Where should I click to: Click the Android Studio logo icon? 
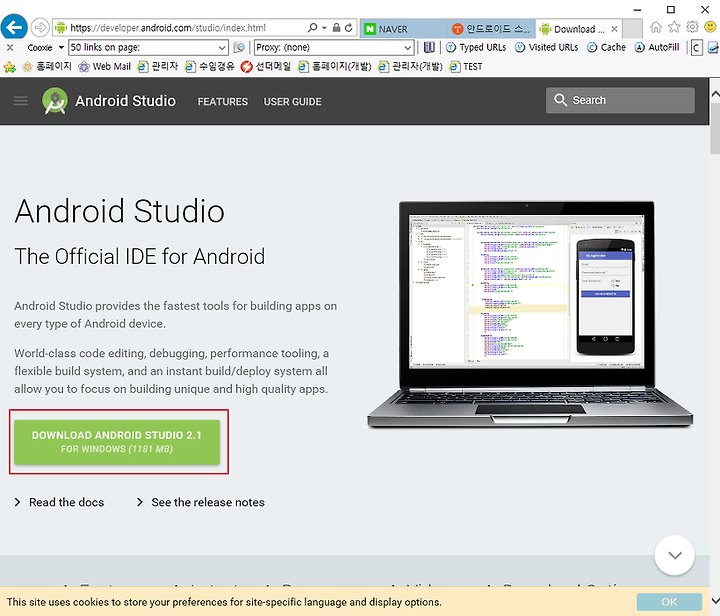pyautogui.click(x=55, y=101)
